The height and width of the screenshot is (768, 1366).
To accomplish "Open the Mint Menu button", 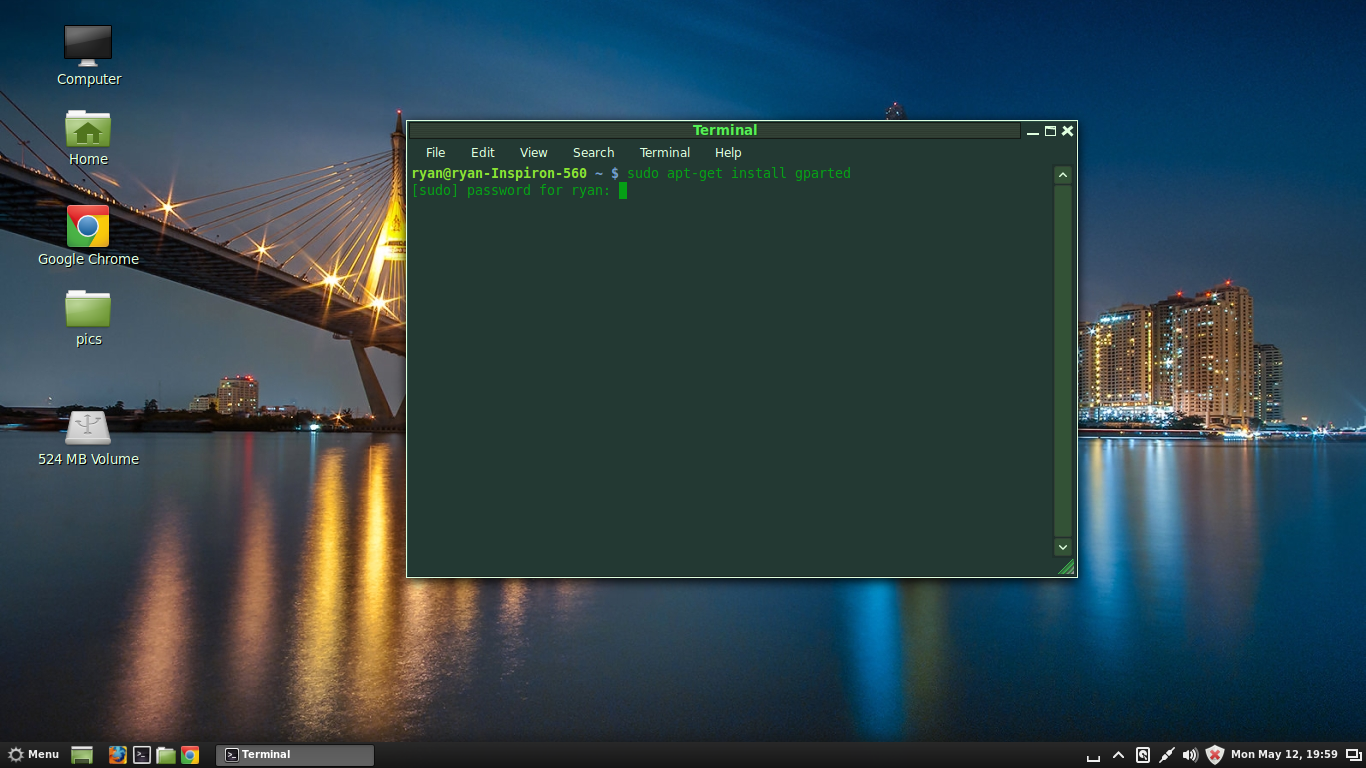I will 33,755.
